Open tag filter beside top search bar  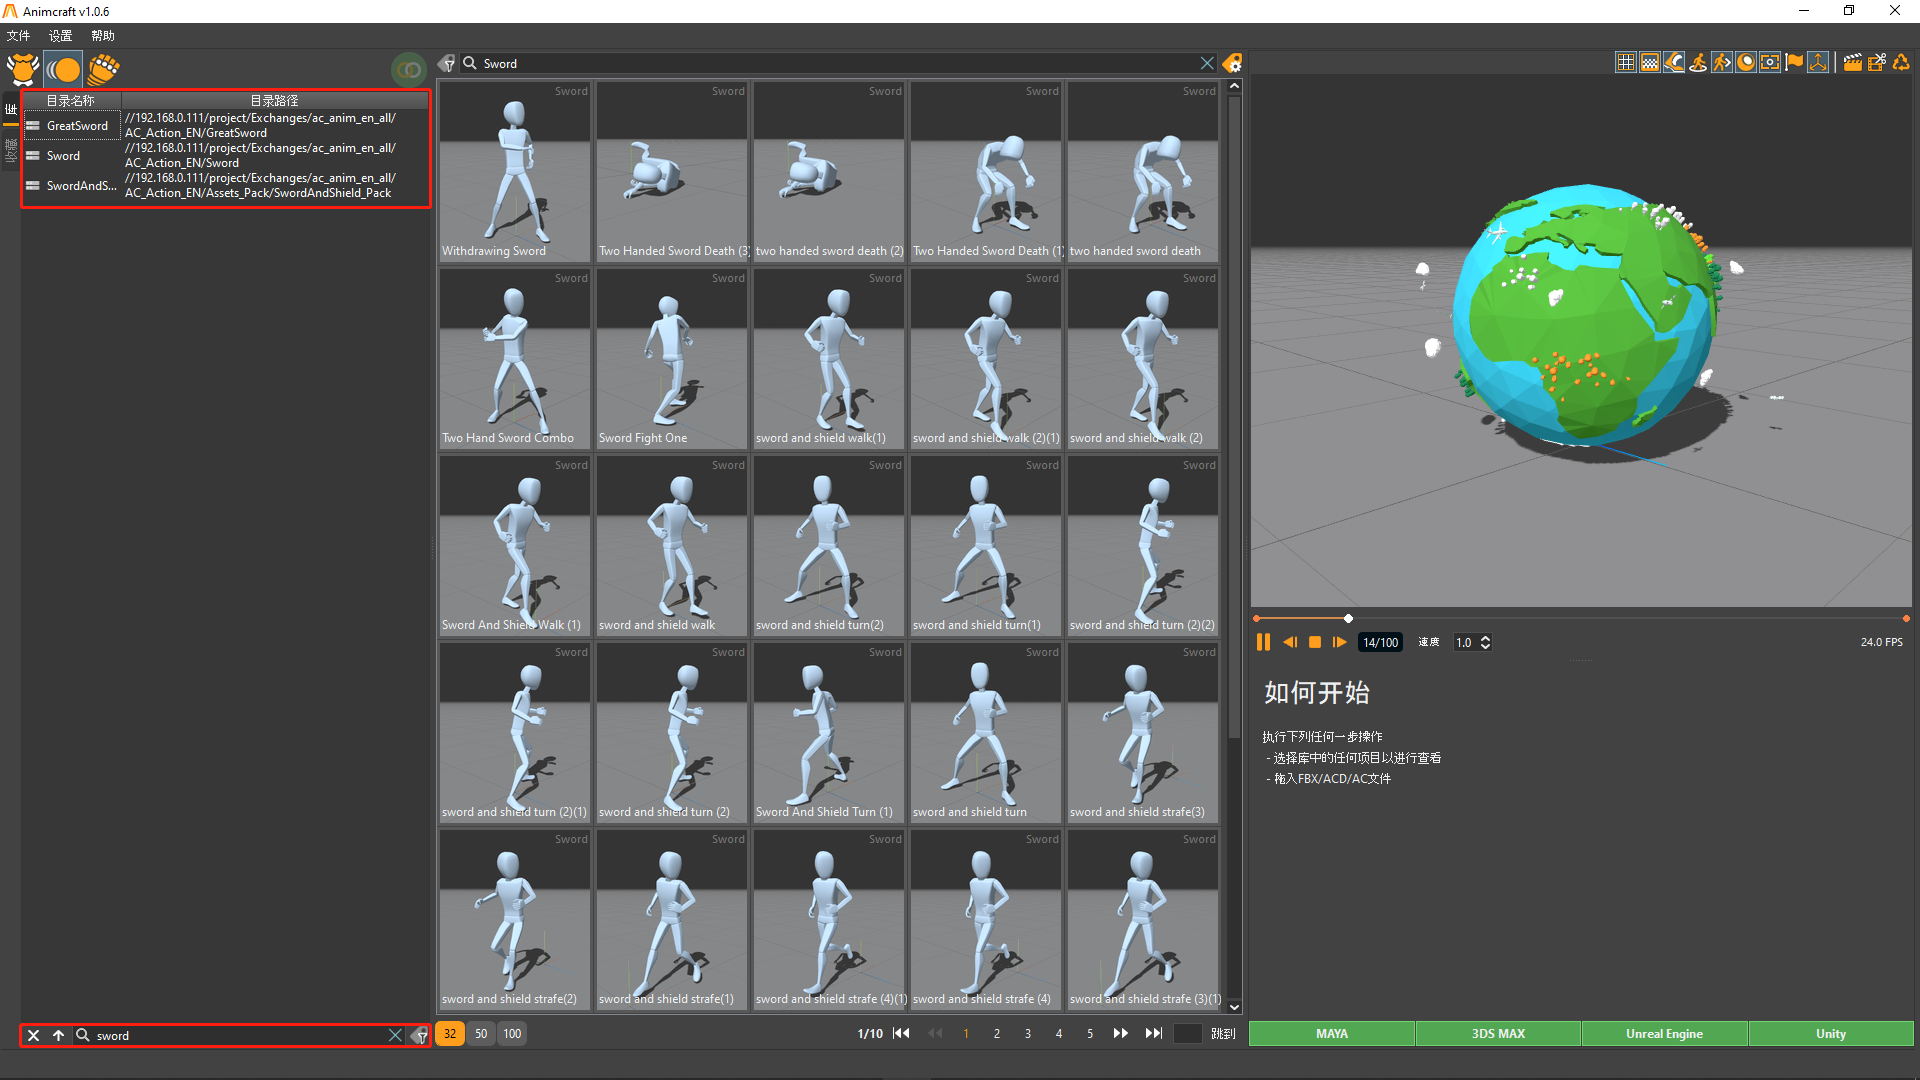[x=447, y=63]
